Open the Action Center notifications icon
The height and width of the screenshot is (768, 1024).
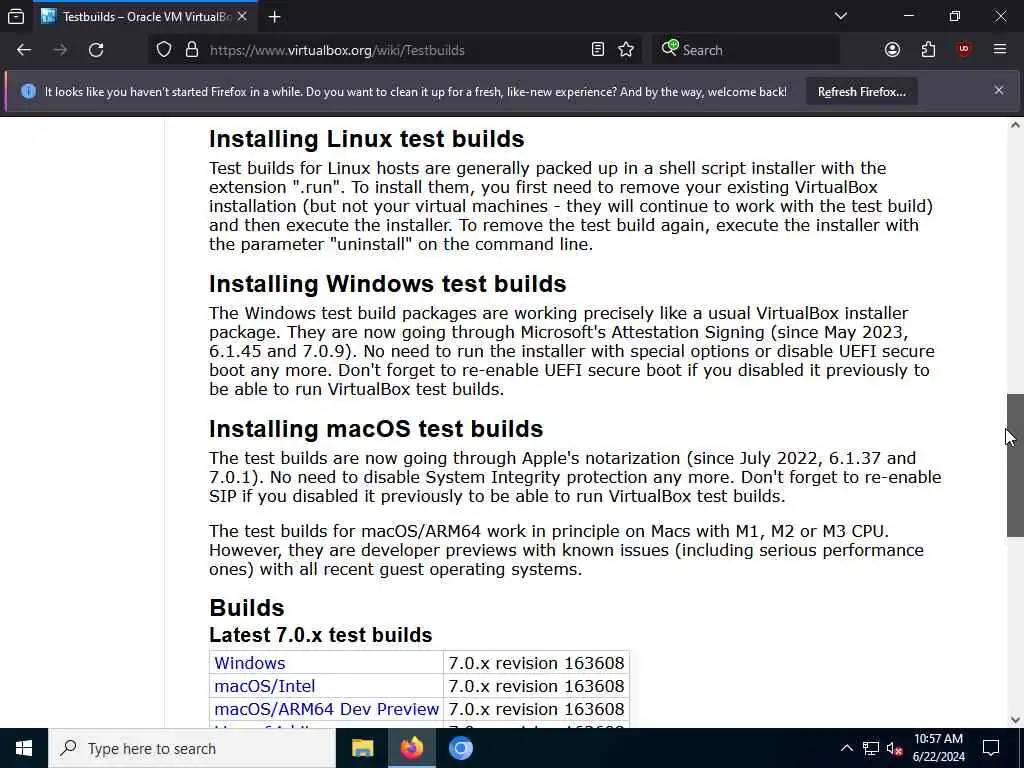coord(991,748)
